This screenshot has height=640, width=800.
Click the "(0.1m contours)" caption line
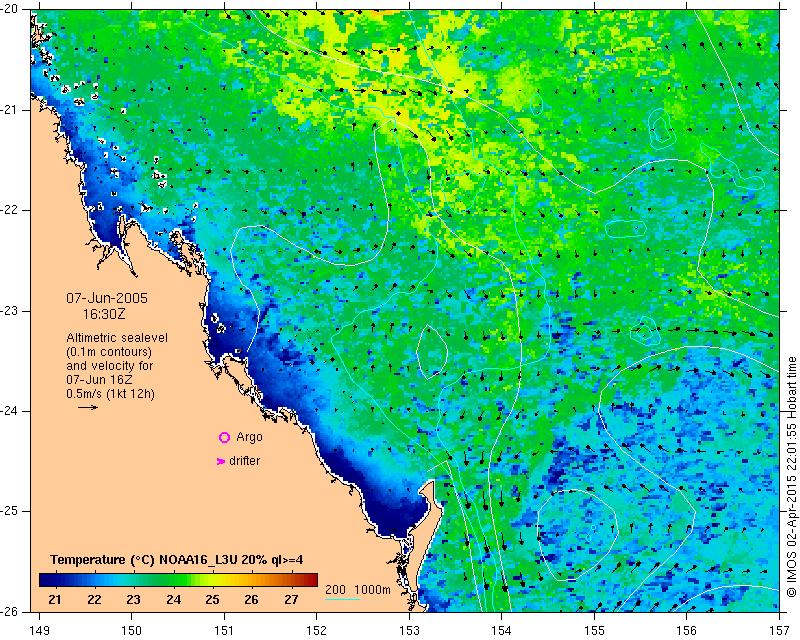109,352
